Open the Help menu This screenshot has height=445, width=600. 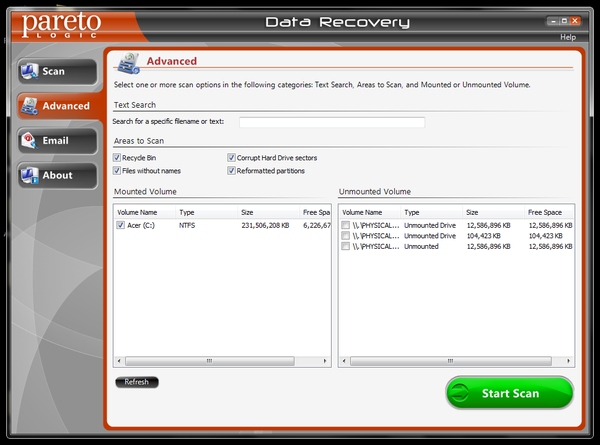(568, 37)
